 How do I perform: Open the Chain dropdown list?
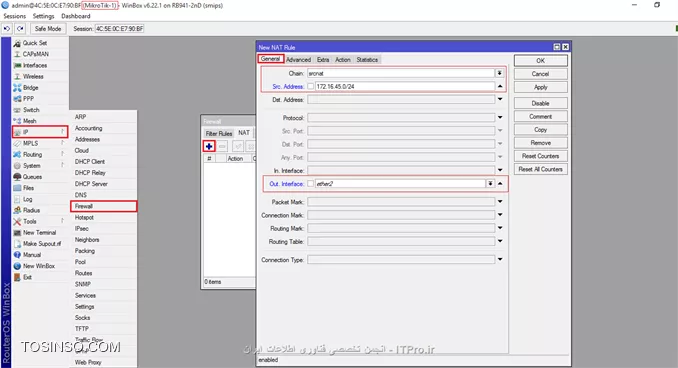click(x=499, y=73)
